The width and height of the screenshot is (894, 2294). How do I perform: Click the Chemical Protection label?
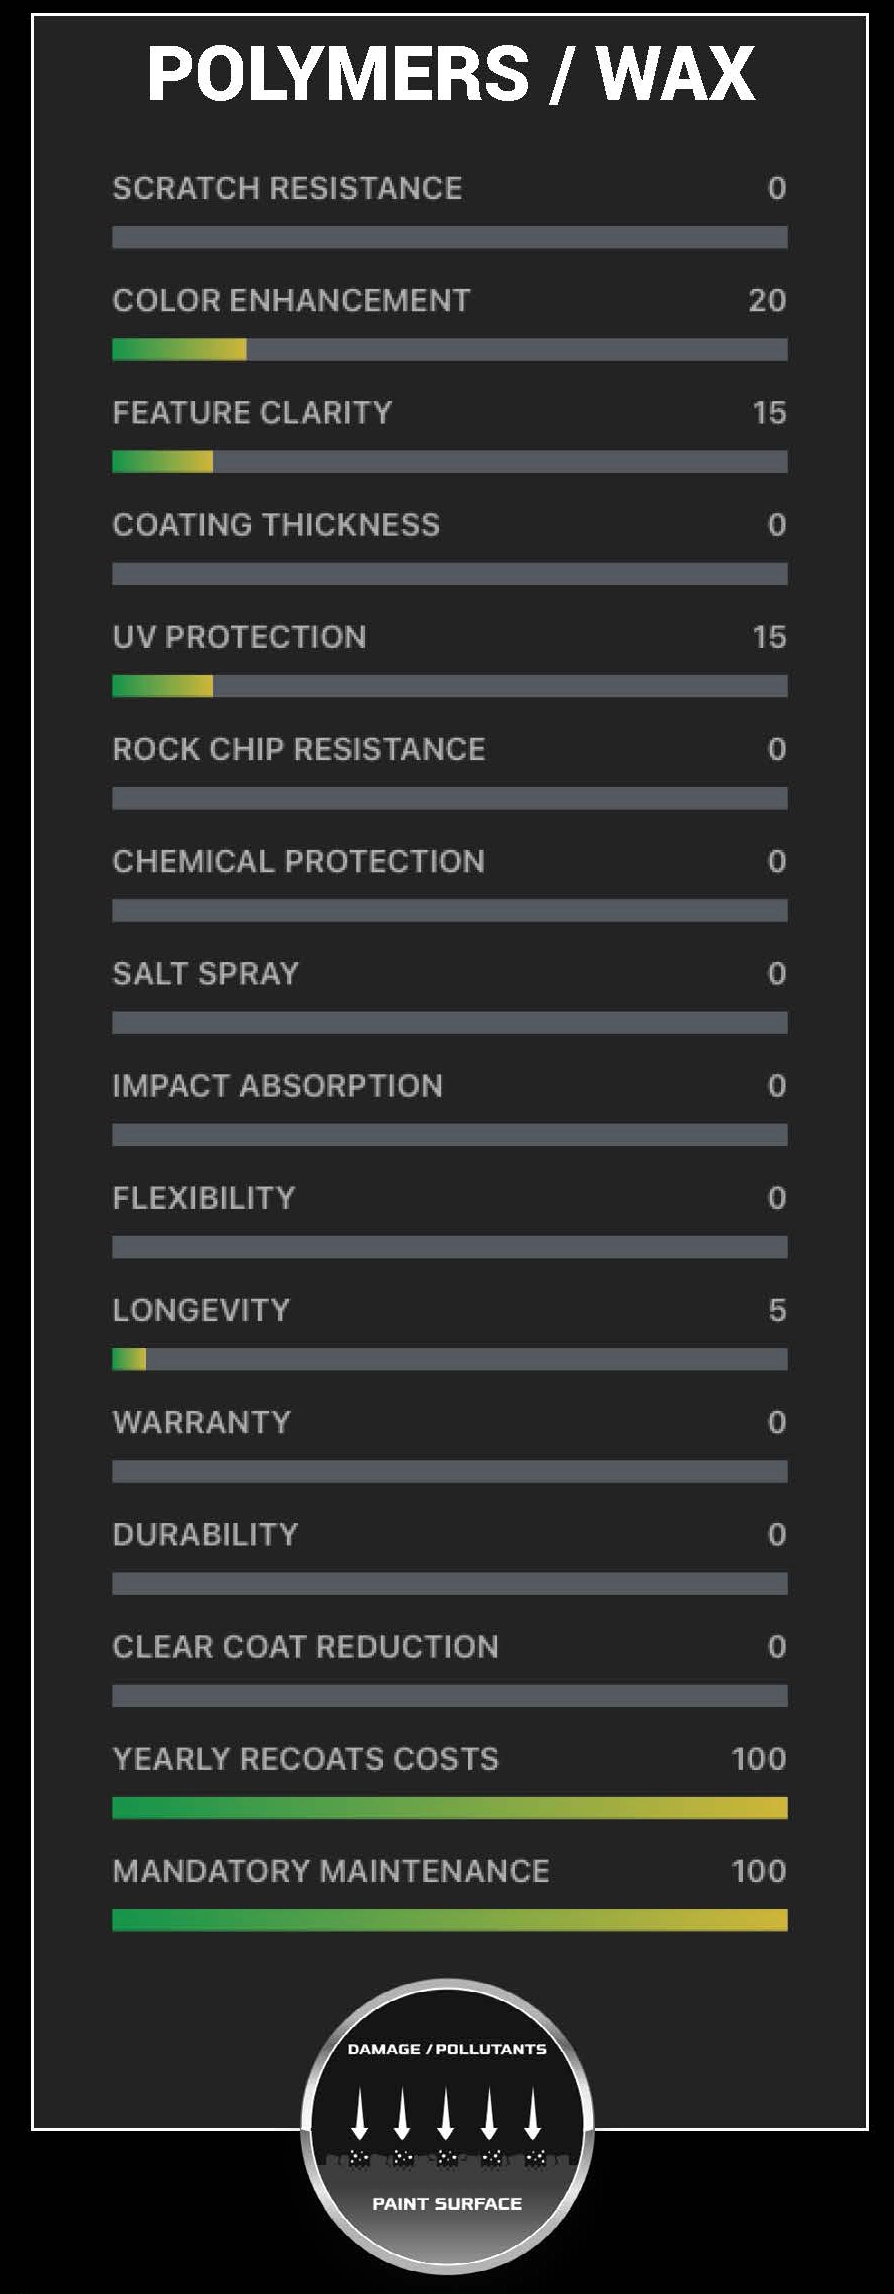click(x=298, y=861)
